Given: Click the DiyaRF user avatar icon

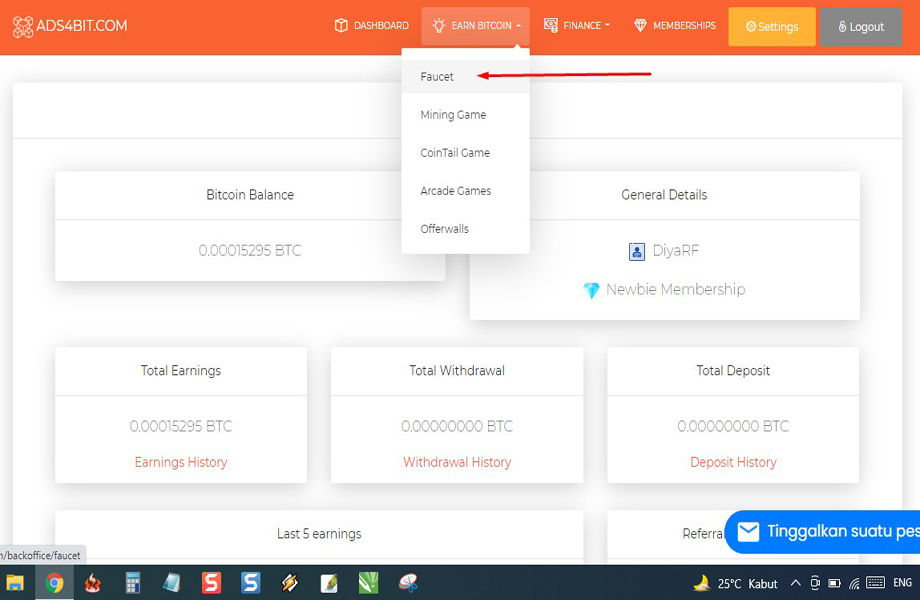Looking at the screenshot, I should point(637,251).
